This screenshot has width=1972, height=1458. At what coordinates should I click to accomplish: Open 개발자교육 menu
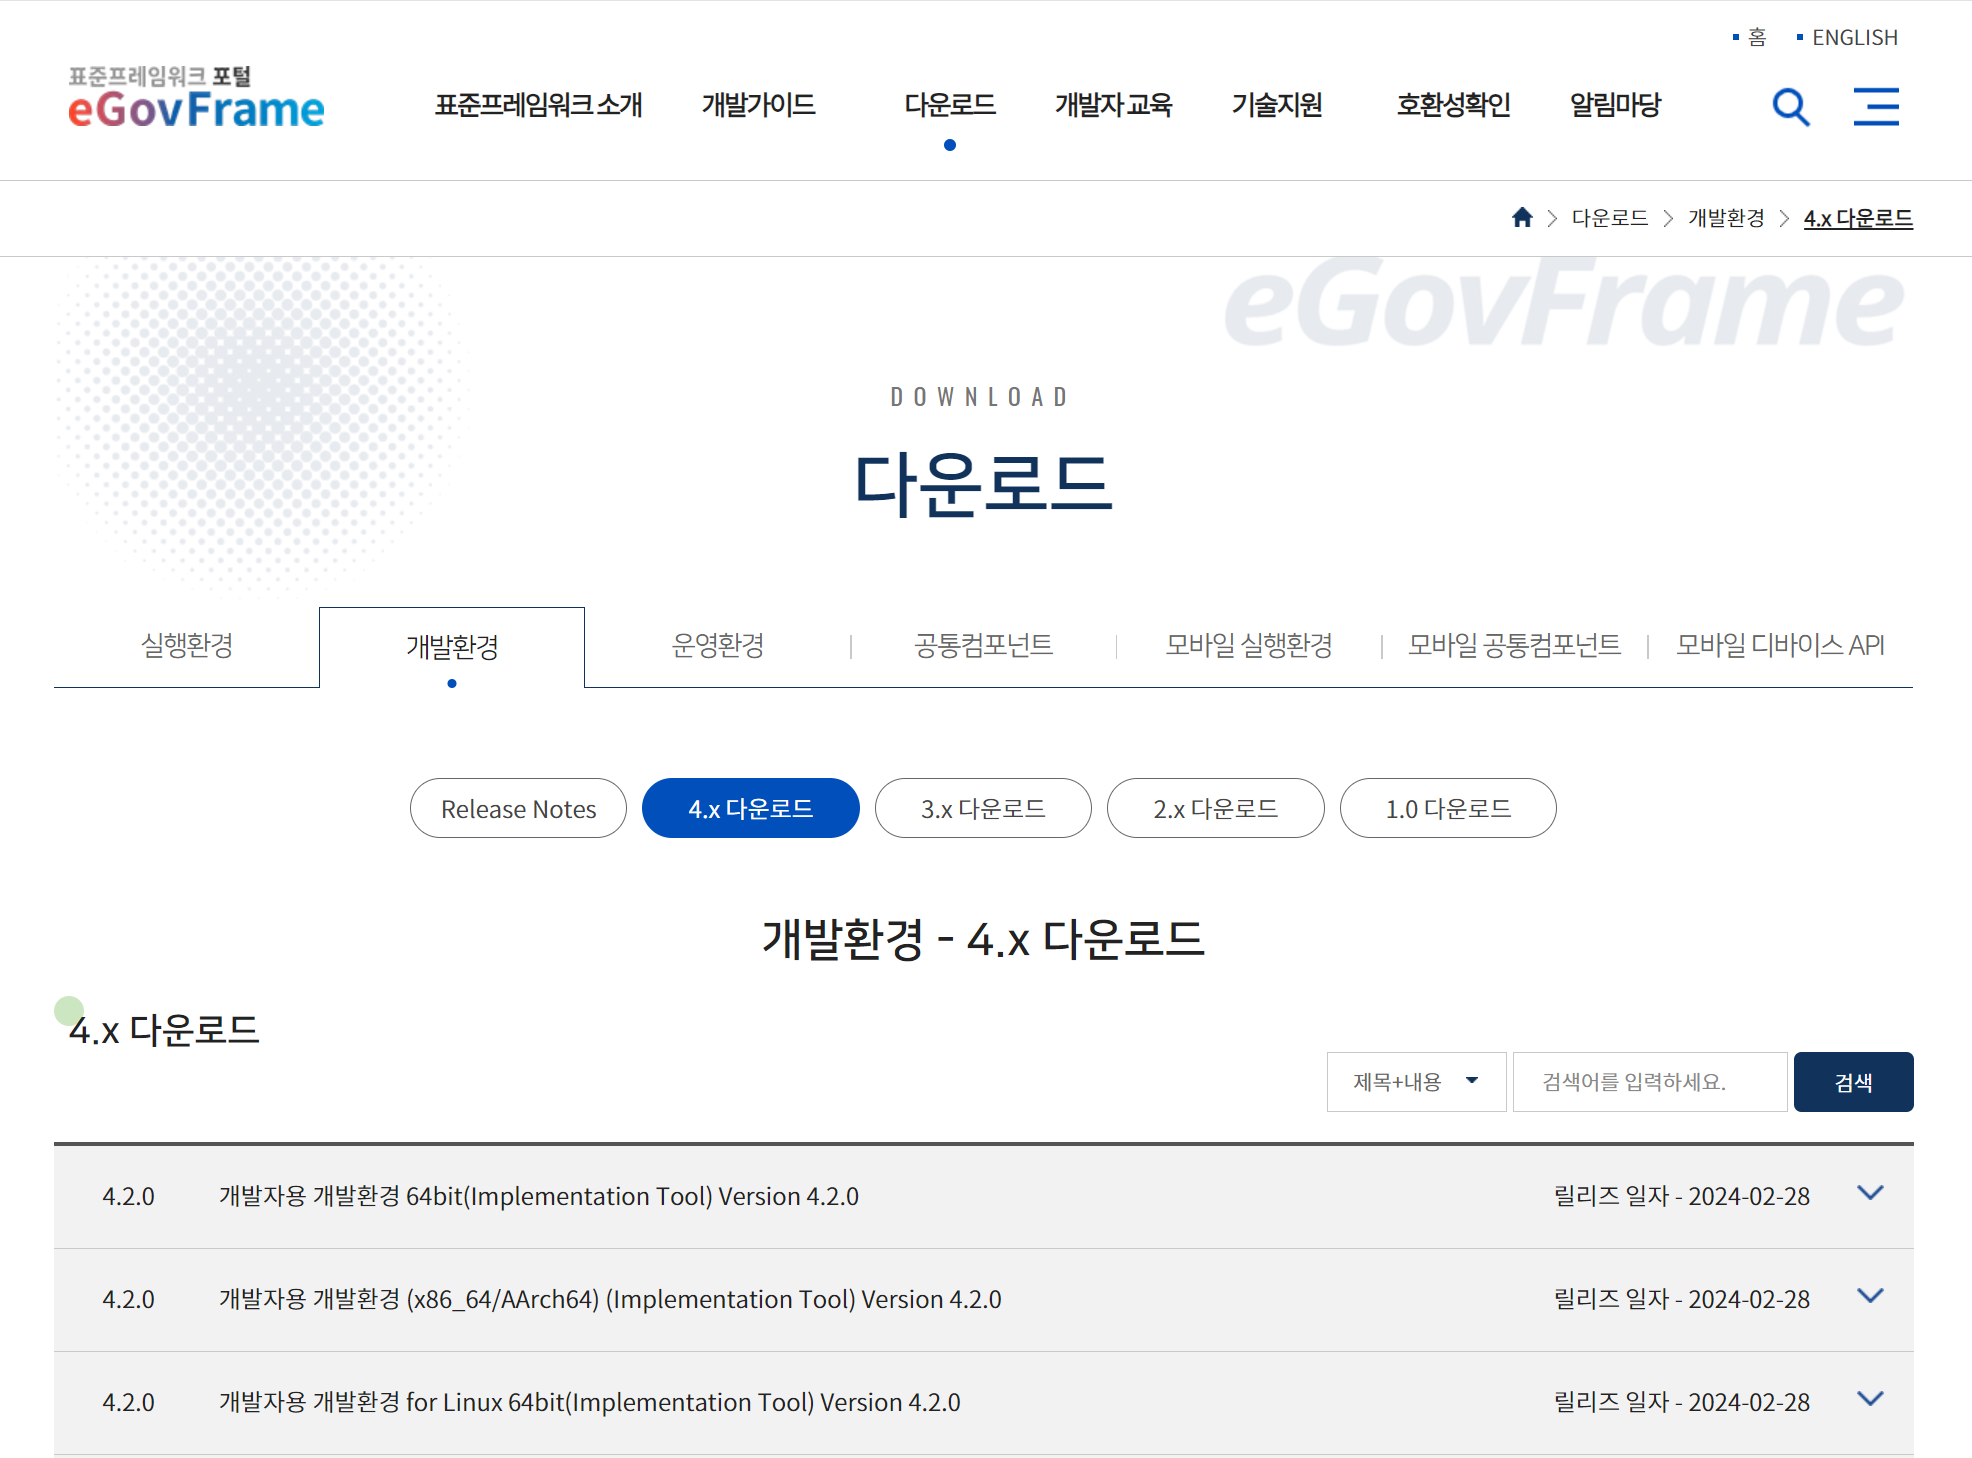pos(1113,105)
